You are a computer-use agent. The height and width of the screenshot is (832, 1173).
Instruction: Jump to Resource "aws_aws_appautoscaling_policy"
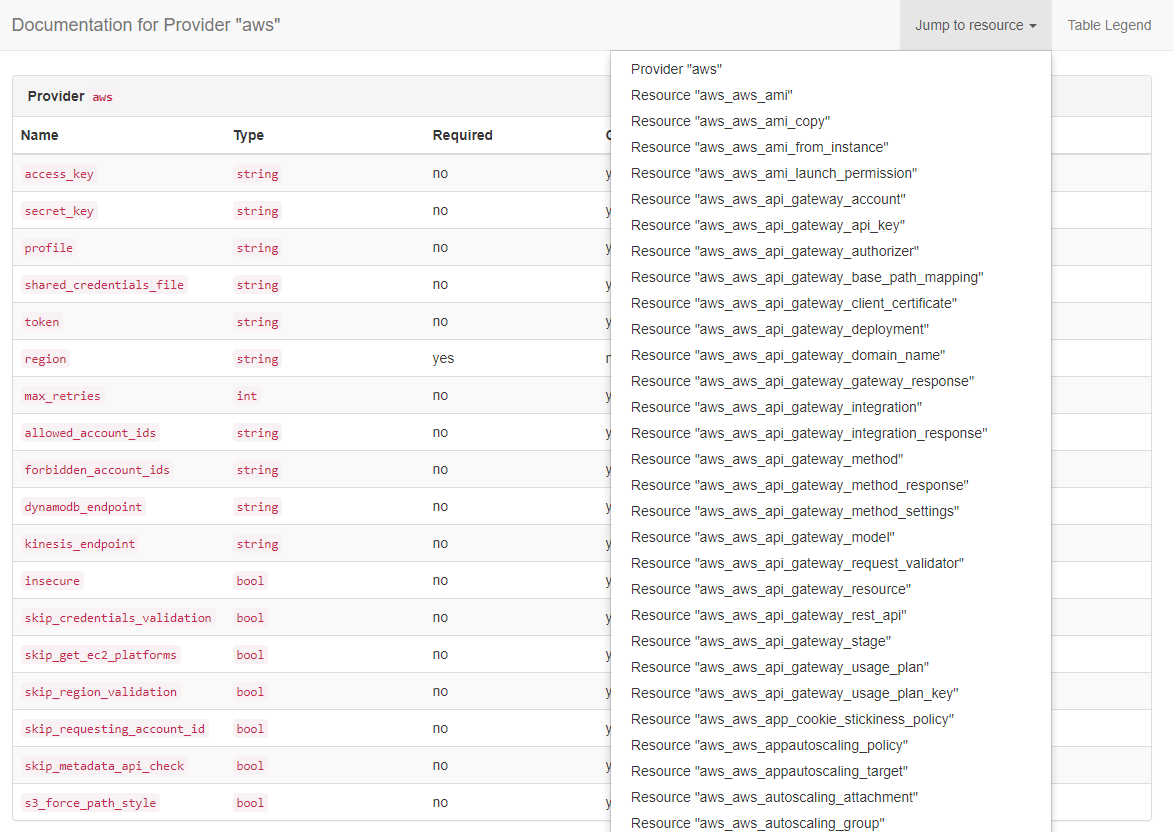click(x=830, y=745)
